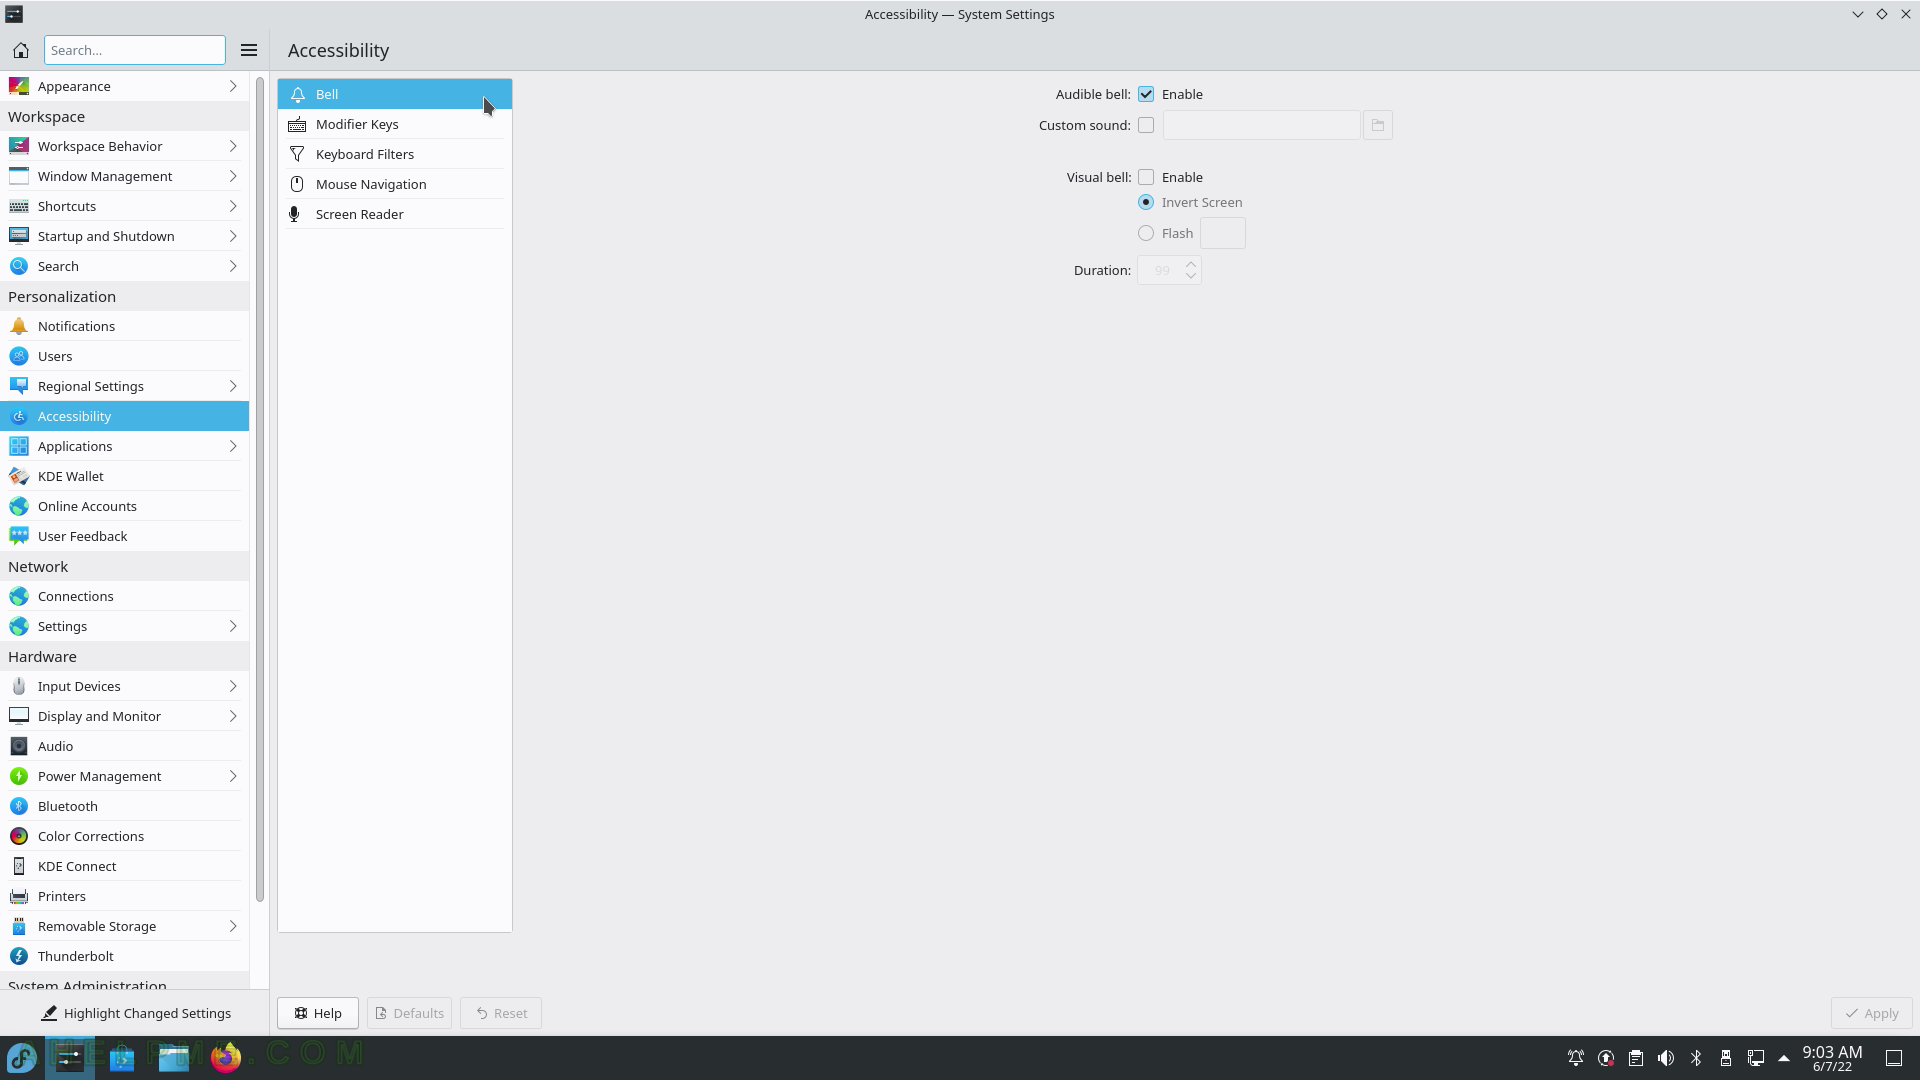
Task: Click the Printers icon
Action: coord(19,896)
